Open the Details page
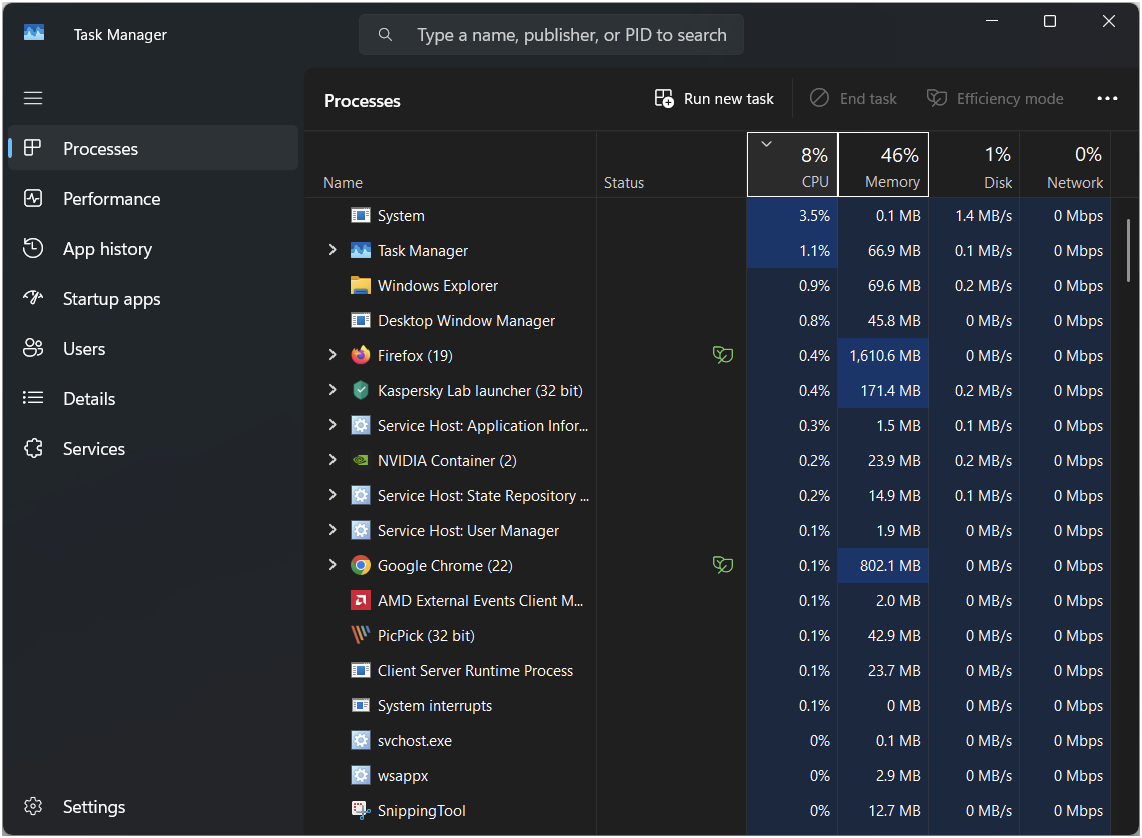 tap(153, 398)
